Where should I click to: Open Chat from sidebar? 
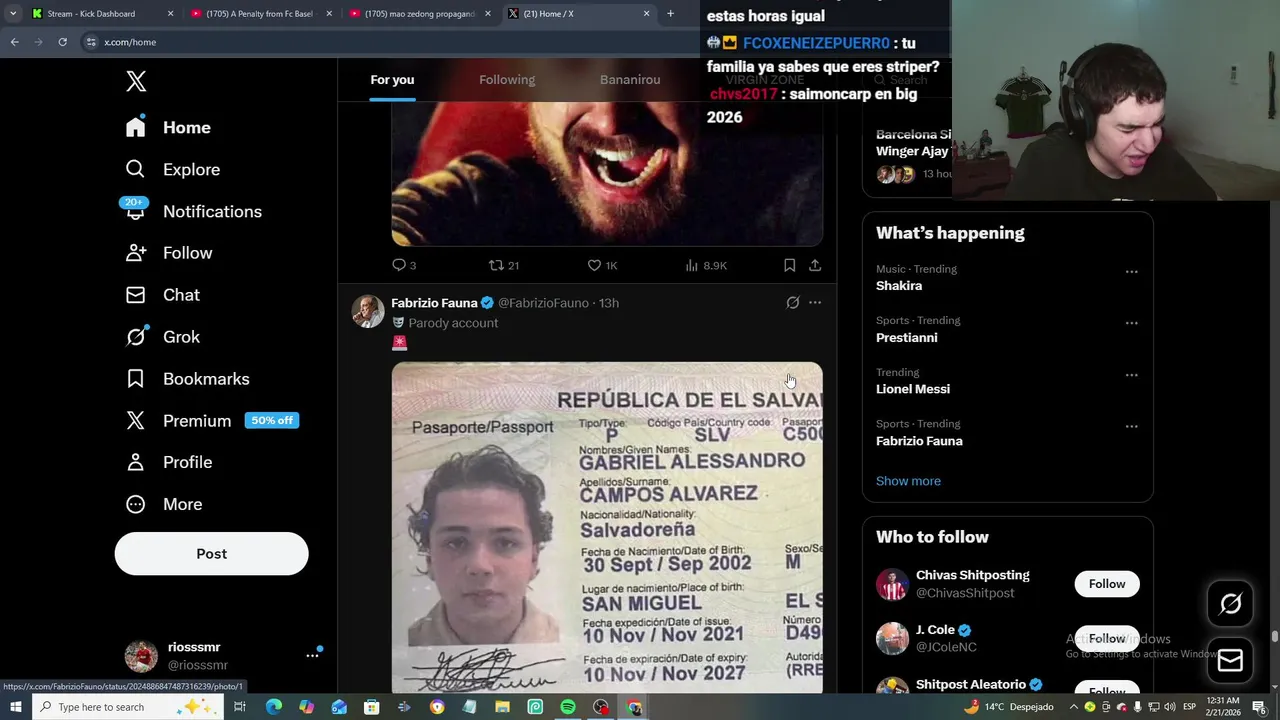tap(162, 295)
